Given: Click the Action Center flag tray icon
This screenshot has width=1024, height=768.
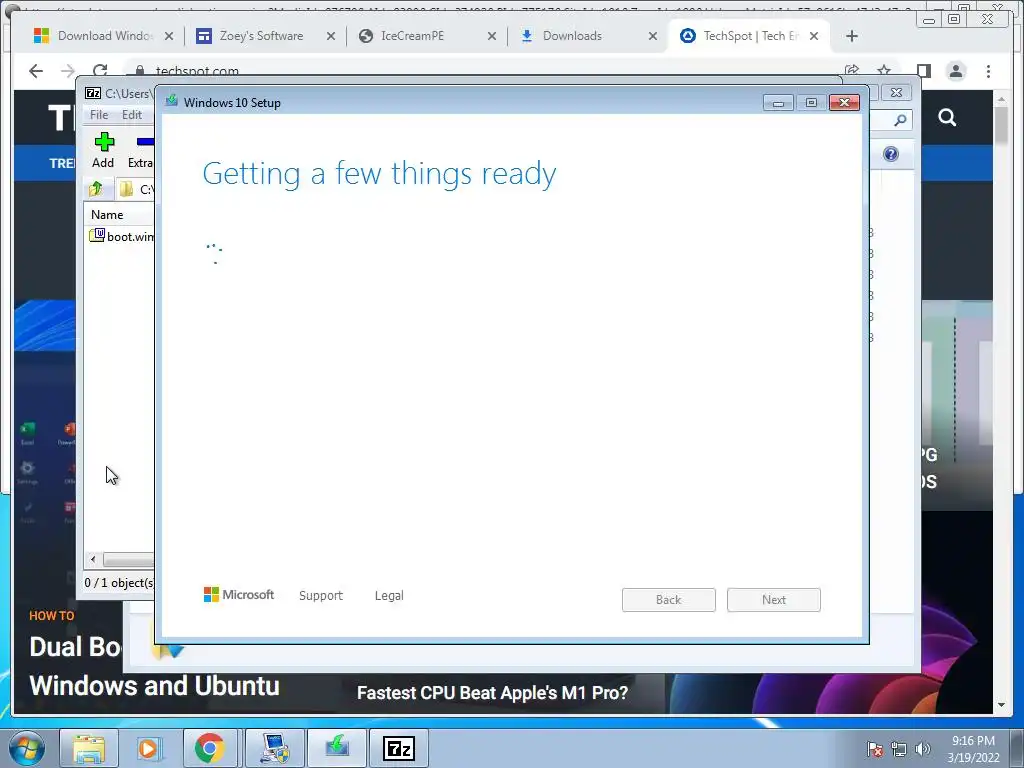Looking at the screenshot, I should [874, 749].
